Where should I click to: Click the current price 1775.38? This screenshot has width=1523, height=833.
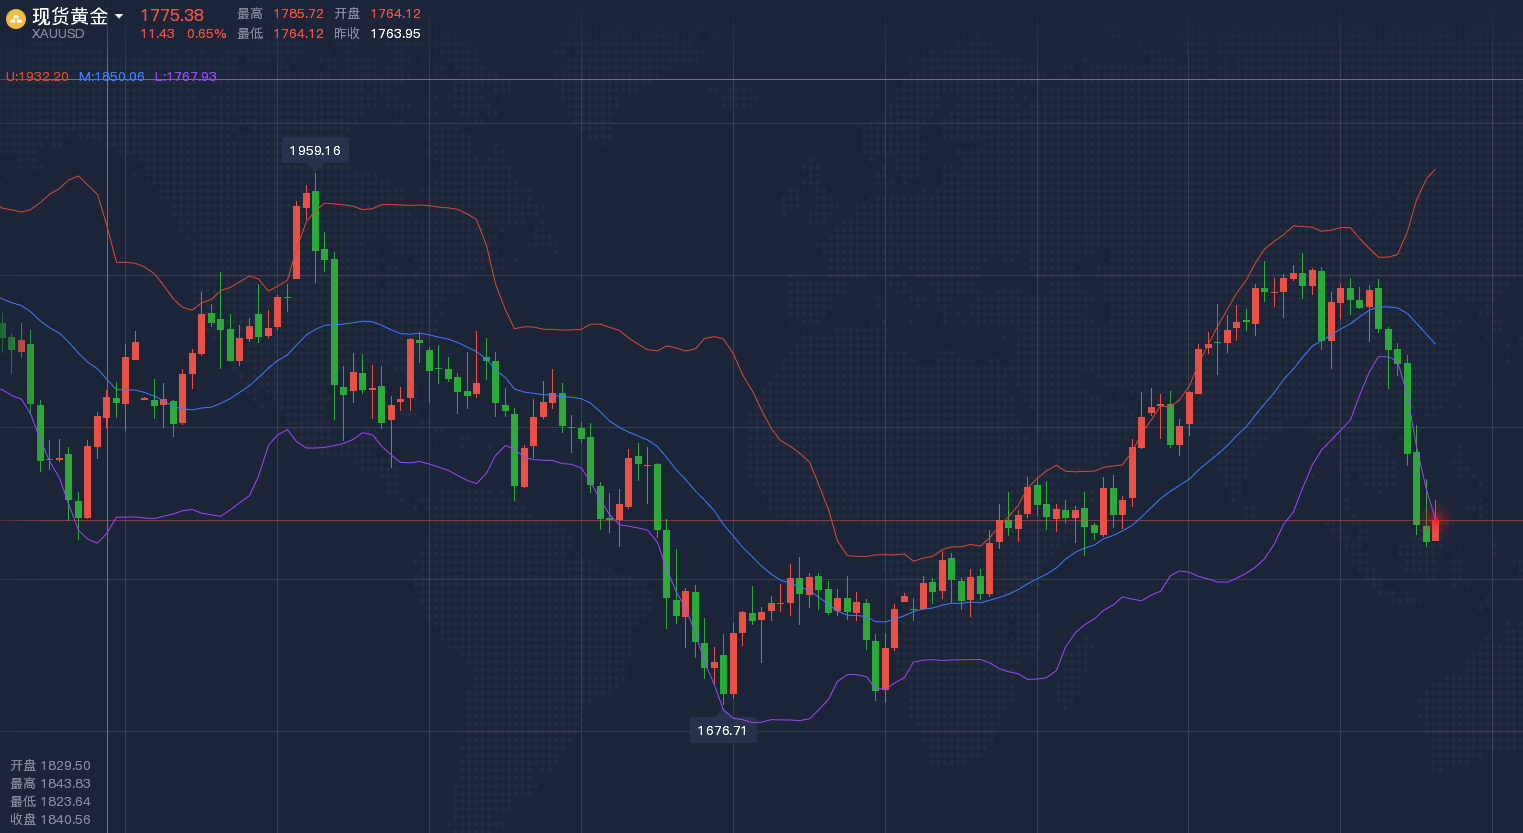pyautogui.click(x=172, y=15)
